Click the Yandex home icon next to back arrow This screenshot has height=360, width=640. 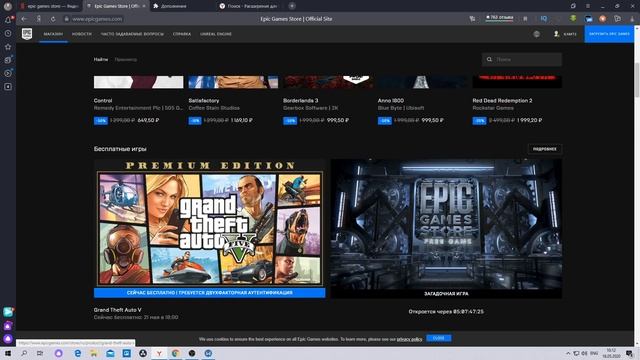click(39, 19)
